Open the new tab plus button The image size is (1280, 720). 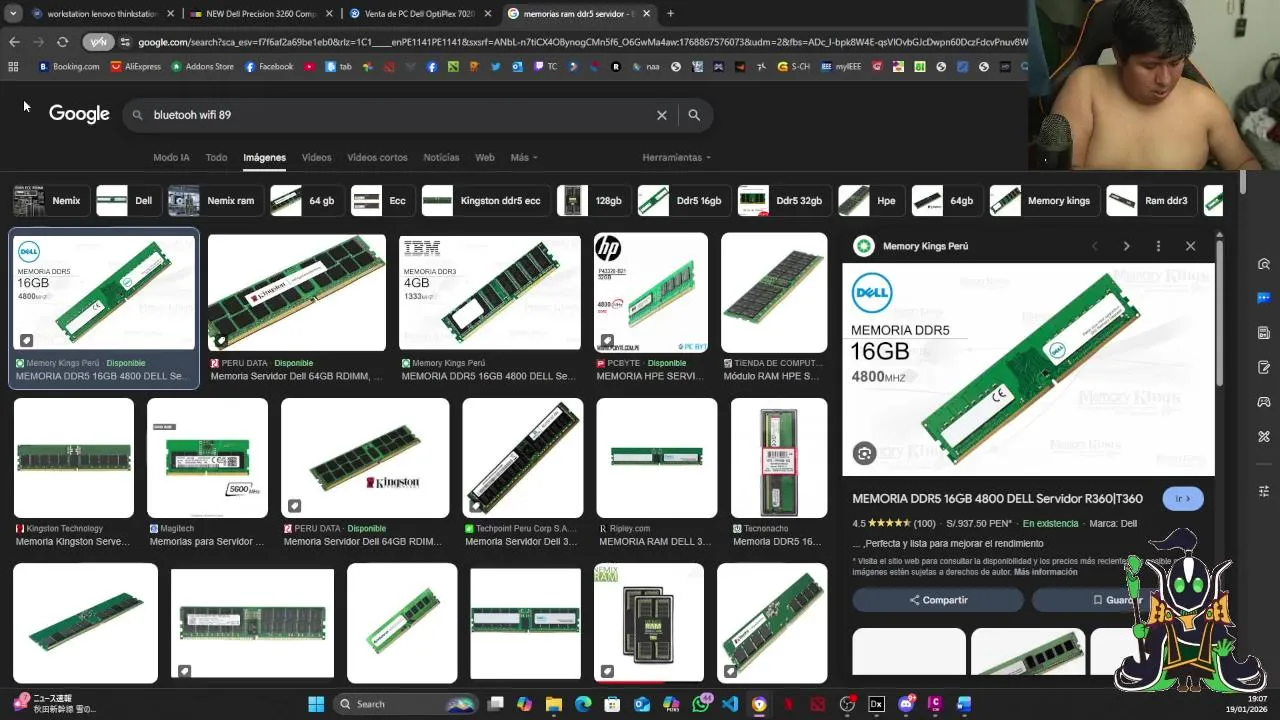click(670, 14)
